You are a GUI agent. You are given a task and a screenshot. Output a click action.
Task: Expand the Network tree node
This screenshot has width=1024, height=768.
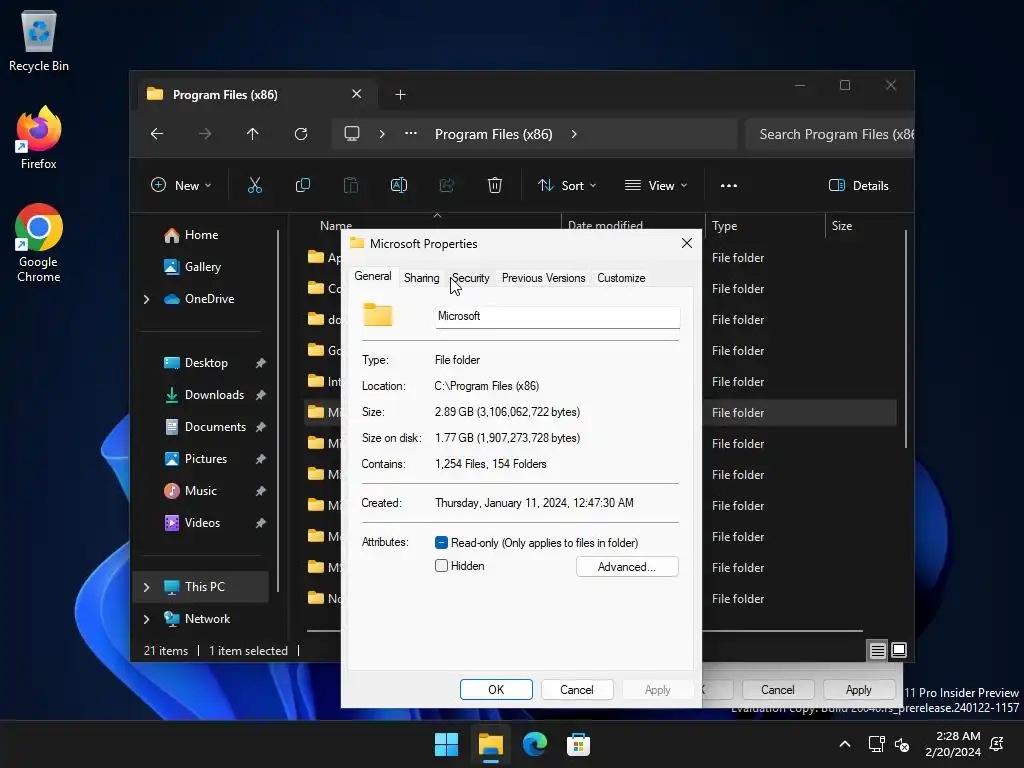tap(146, 619)
